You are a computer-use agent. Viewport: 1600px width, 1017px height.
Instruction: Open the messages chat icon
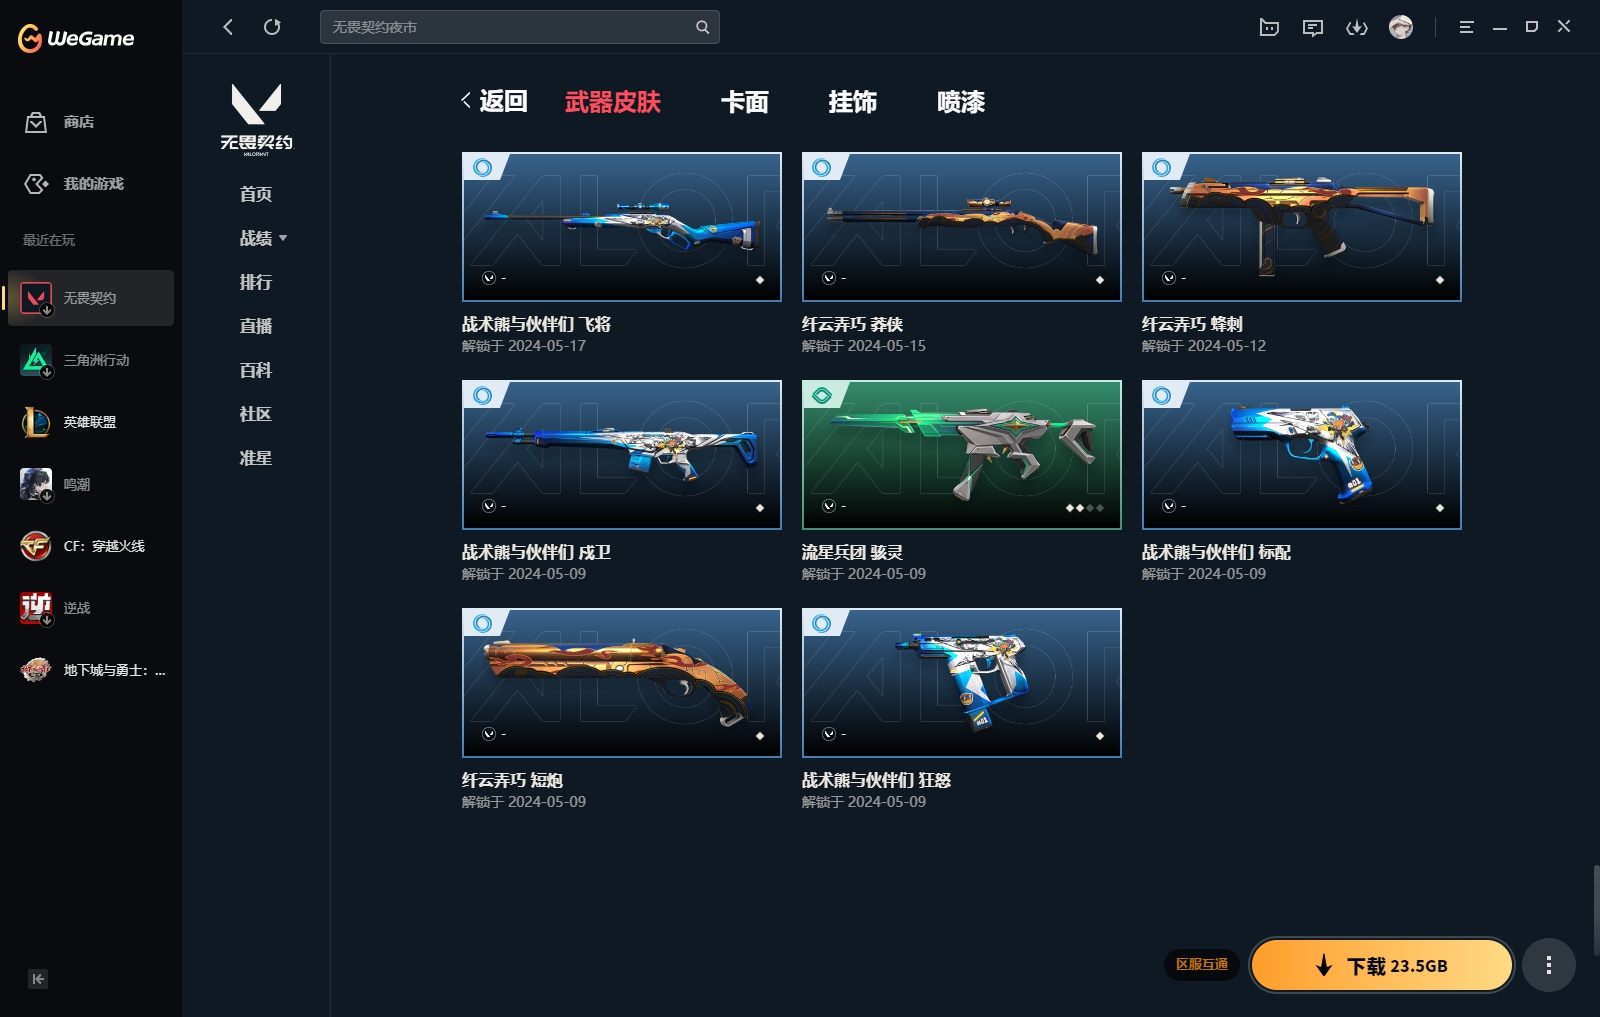[x=1313, y=27]
